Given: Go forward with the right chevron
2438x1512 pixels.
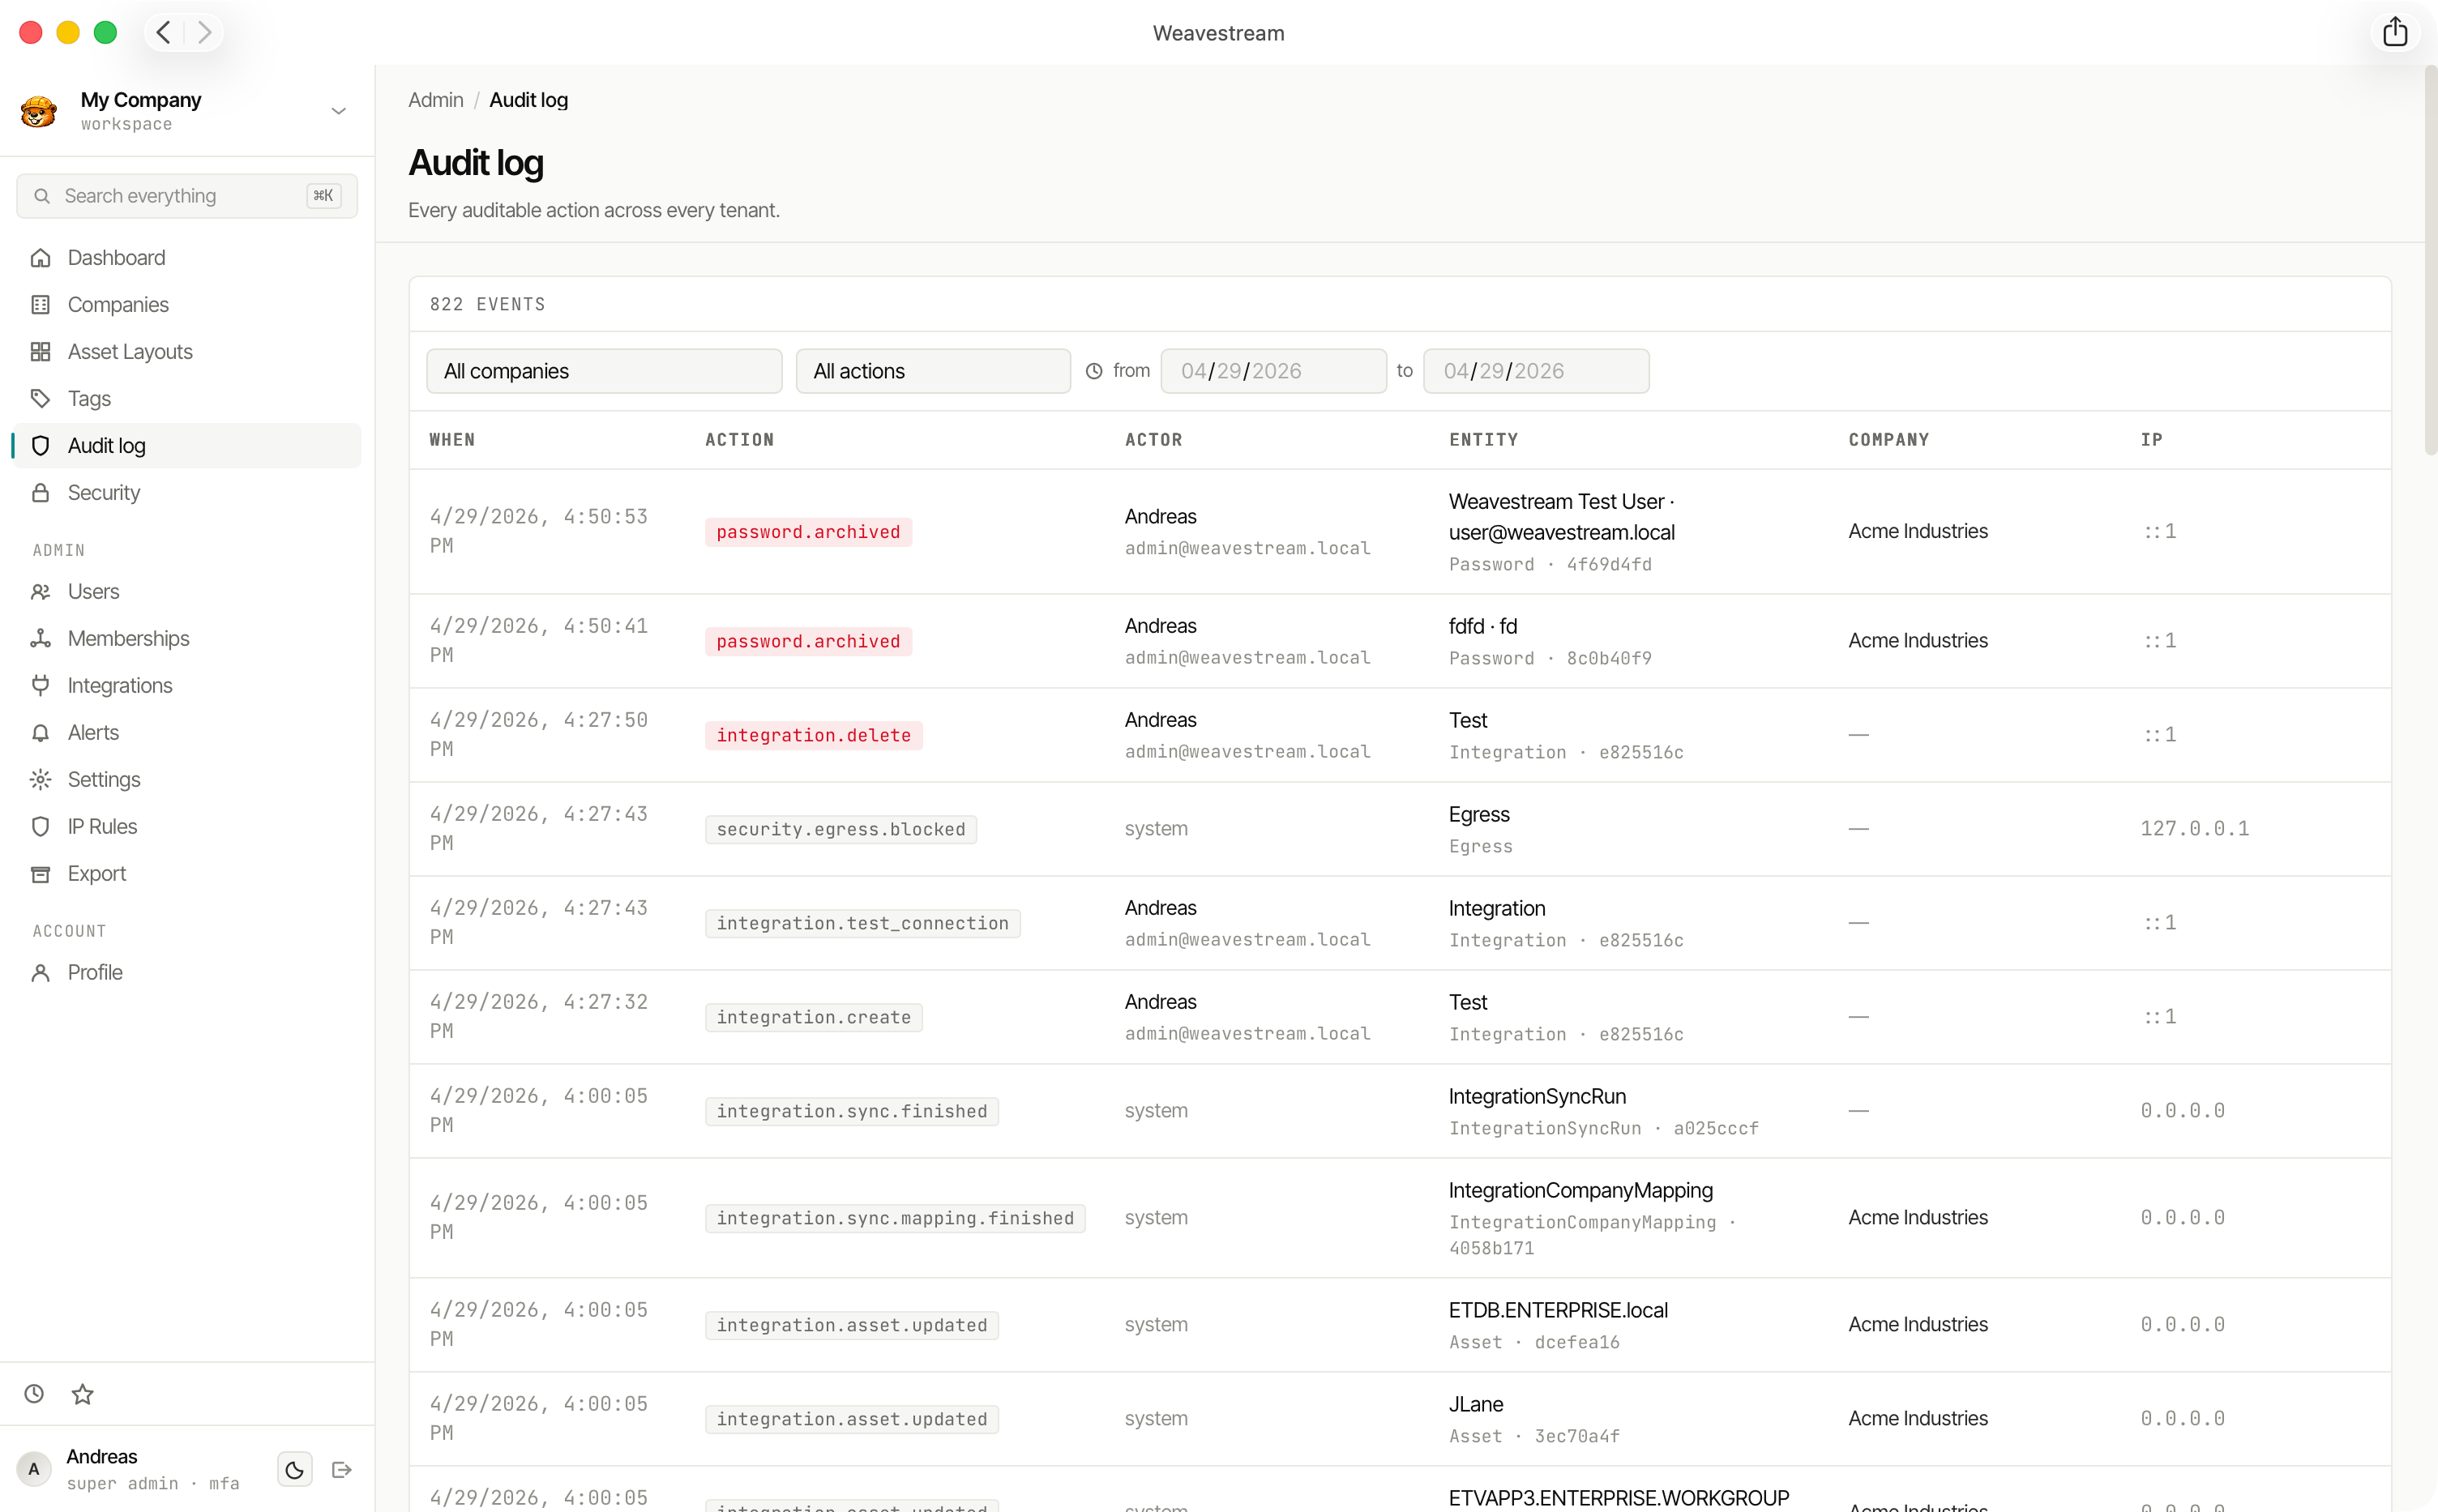Looking at the screenshot, I should [x=204, y=32].
